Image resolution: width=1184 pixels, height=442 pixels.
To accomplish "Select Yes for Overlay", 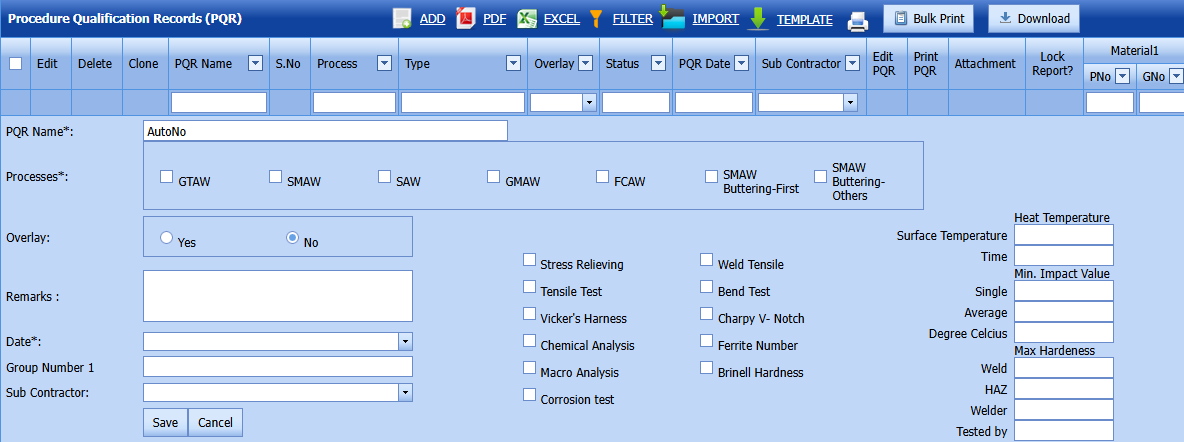I will pos(167,238).
